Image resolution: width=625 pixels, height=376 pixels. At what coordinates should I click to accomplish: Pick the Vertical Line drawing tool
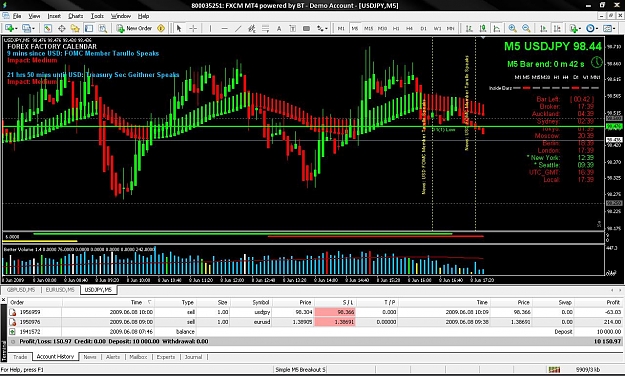pyautogui.click(x=210, y=28)
